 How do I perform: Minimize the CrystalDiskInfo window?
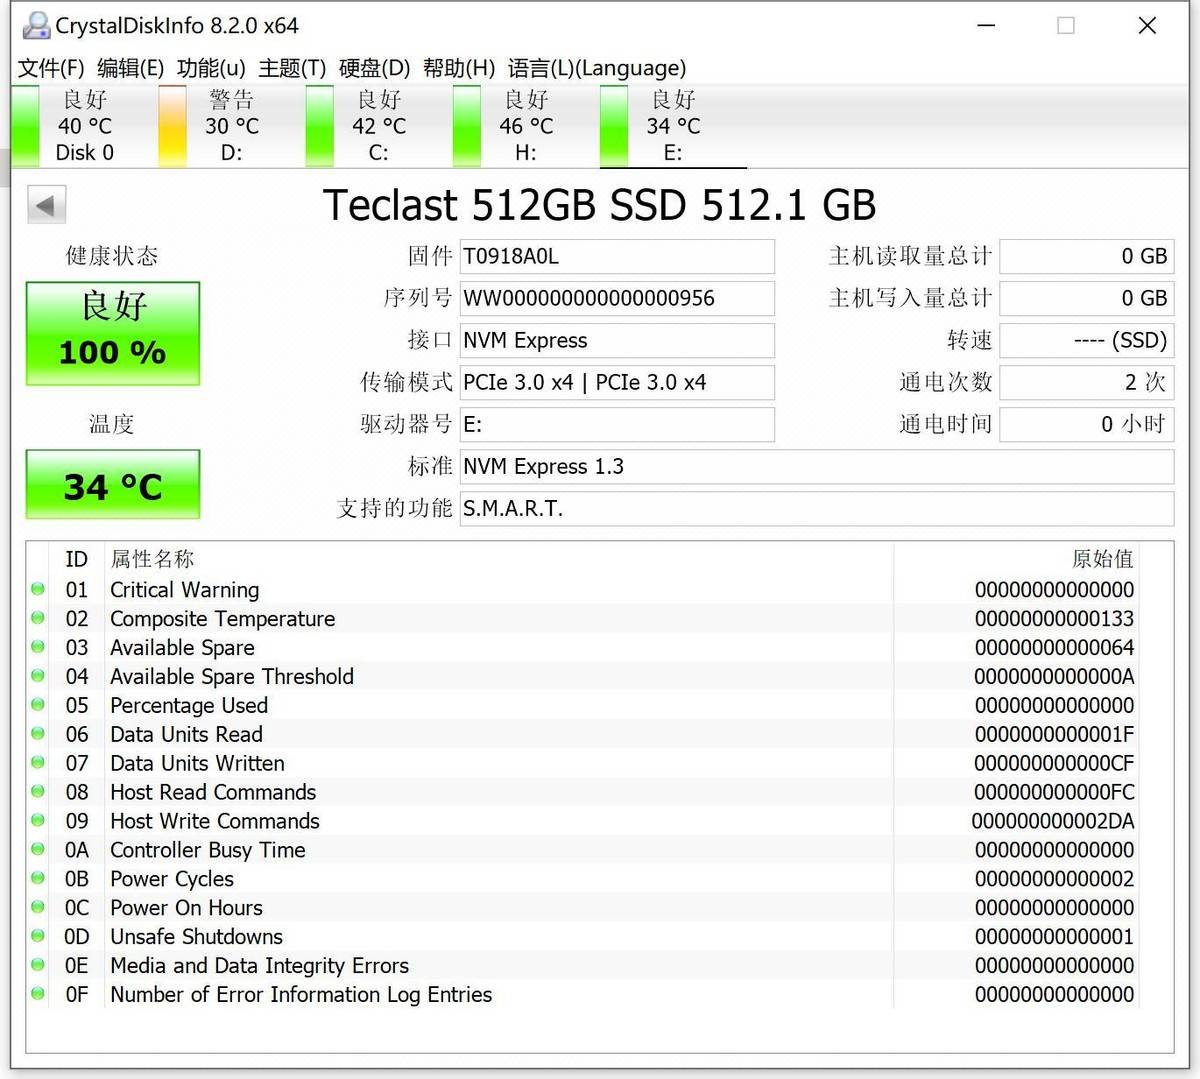coord(986,25)
